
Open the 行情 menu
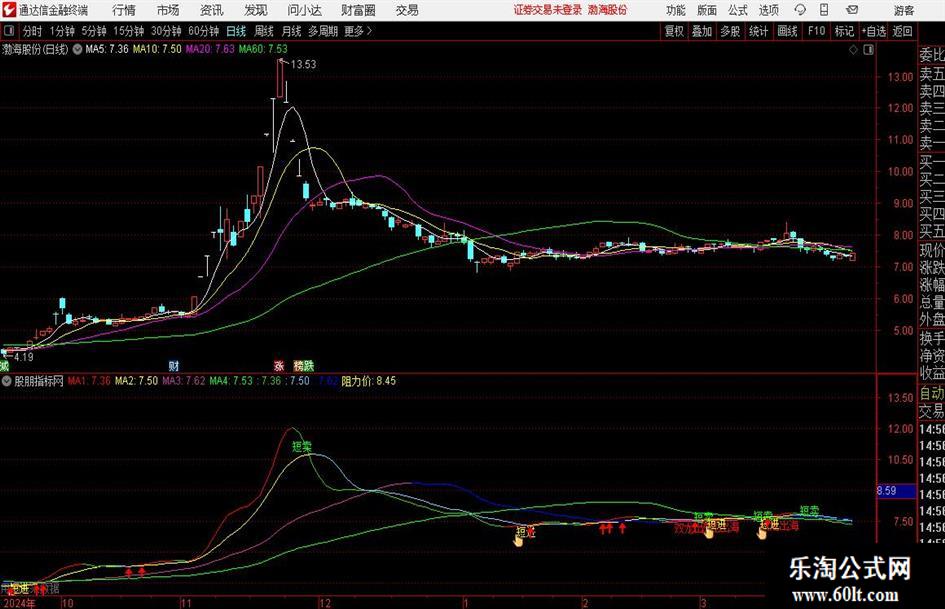tap(124, 10)
